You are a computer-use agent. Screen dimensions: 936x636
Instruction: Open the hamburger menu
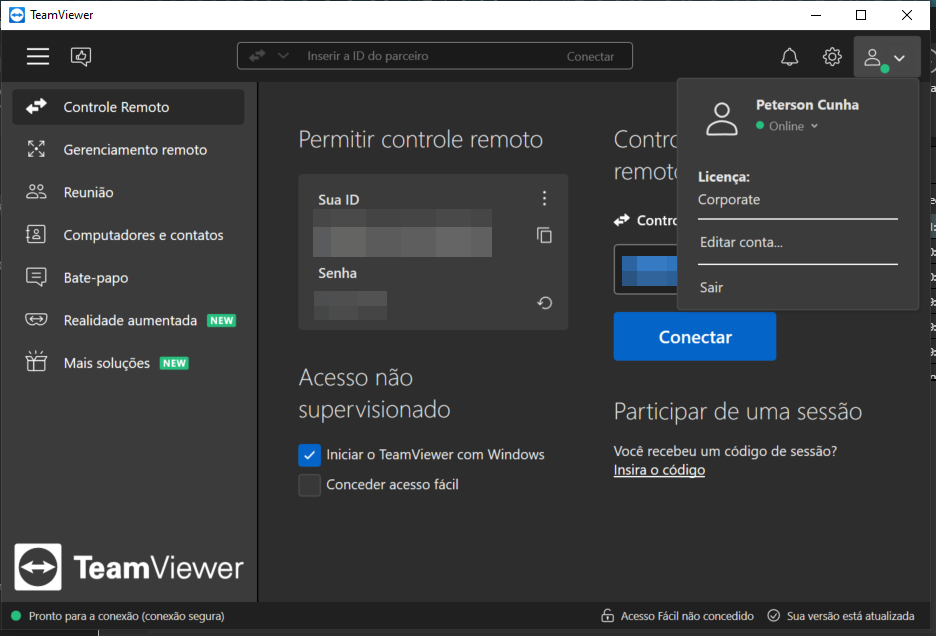click(38, 56)
